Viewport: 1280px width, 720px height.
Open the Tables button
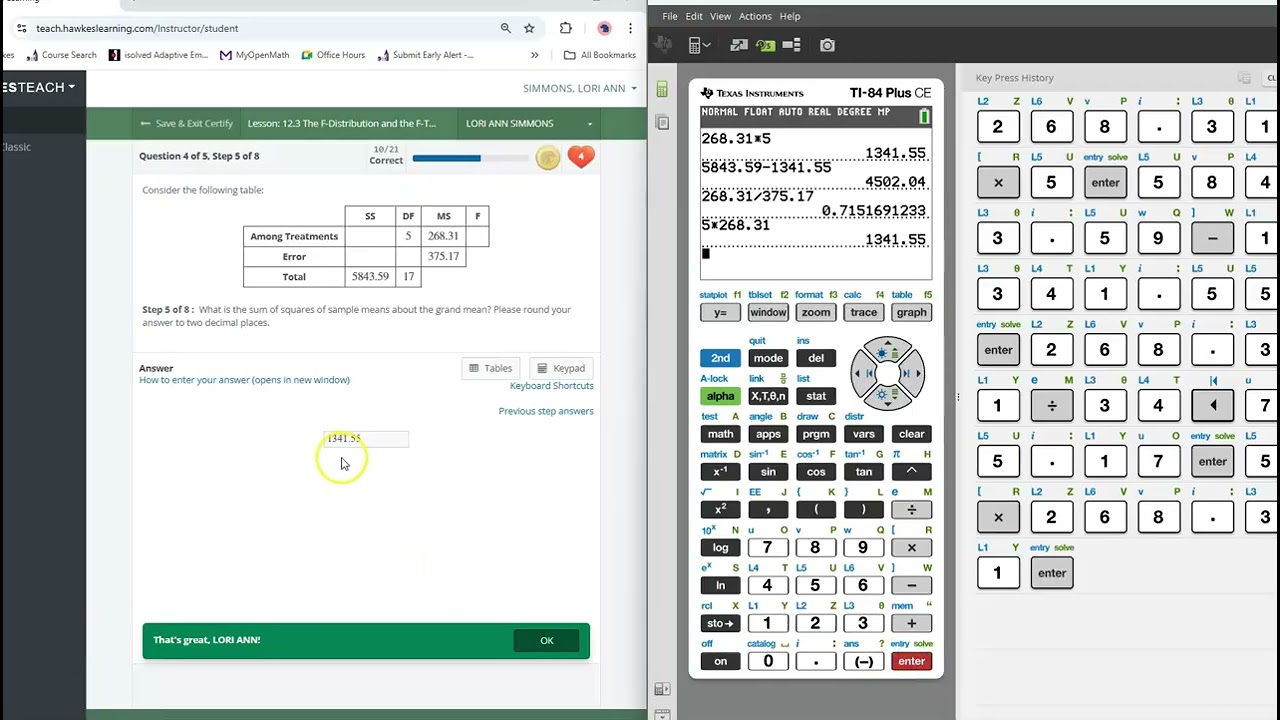tap(491, 368)
